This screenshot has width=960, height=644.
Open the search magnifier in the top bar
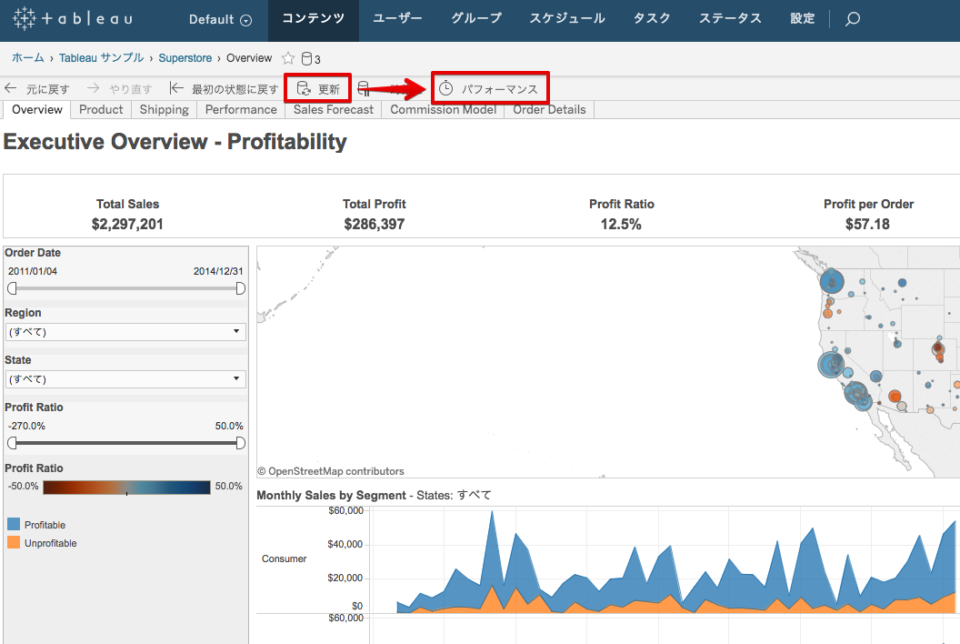(x=850, y=18)
